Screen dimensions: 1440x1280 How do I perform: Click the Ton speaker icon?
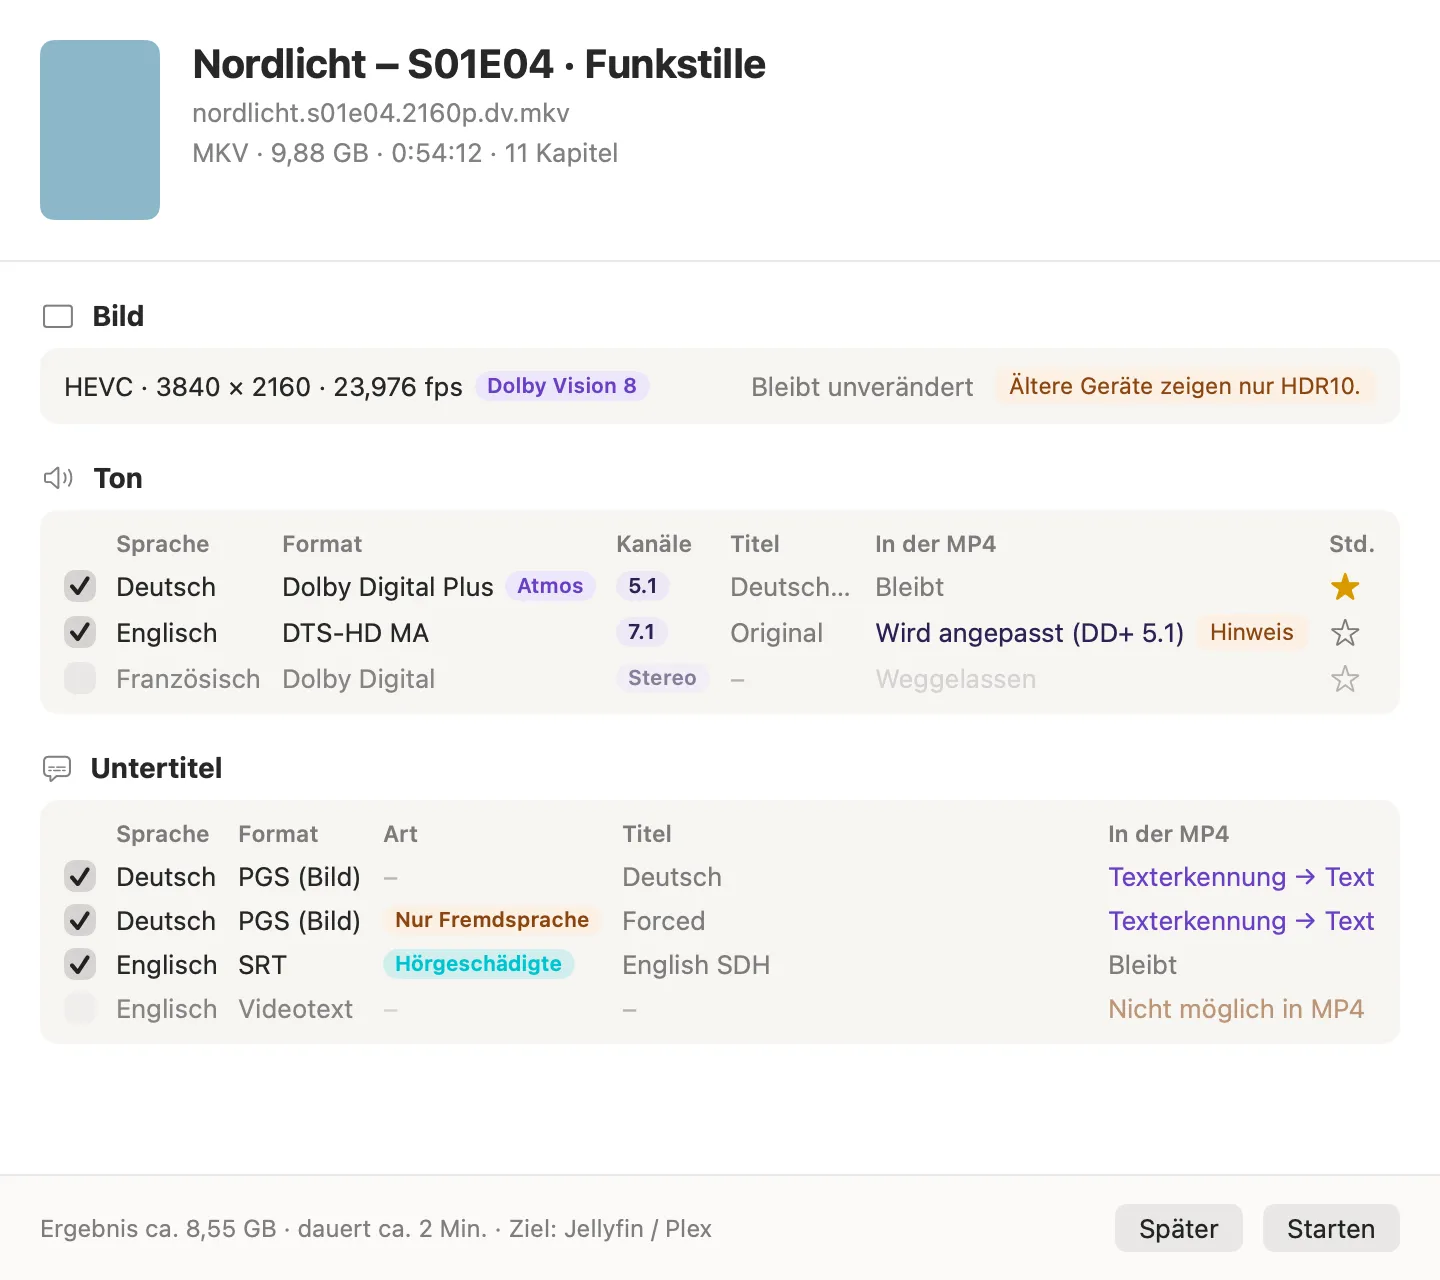[58, 478]
